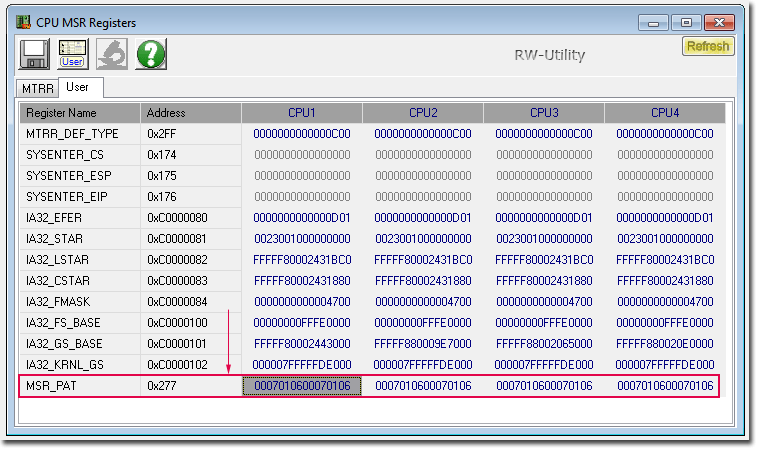Click the CPU4 column header
757x449 pixels.
(x=665, y=113)
